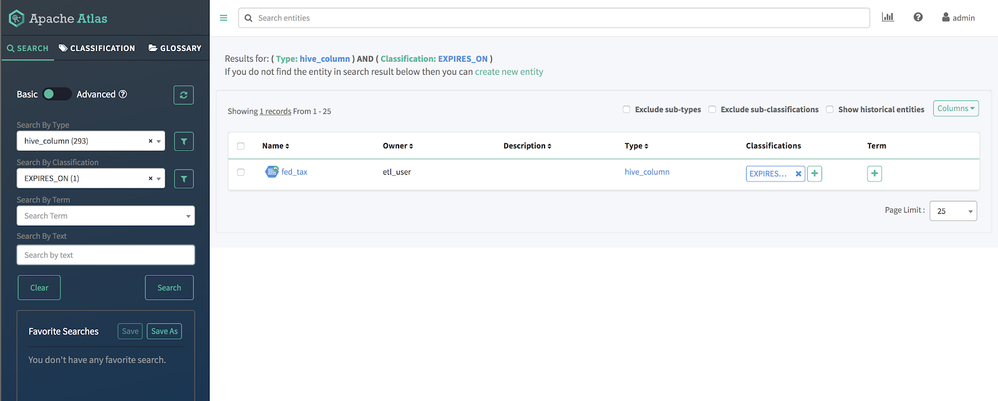Screen dimensions: 998x401
Task: Add a classification with the plus icon
Action: [815, 173]
